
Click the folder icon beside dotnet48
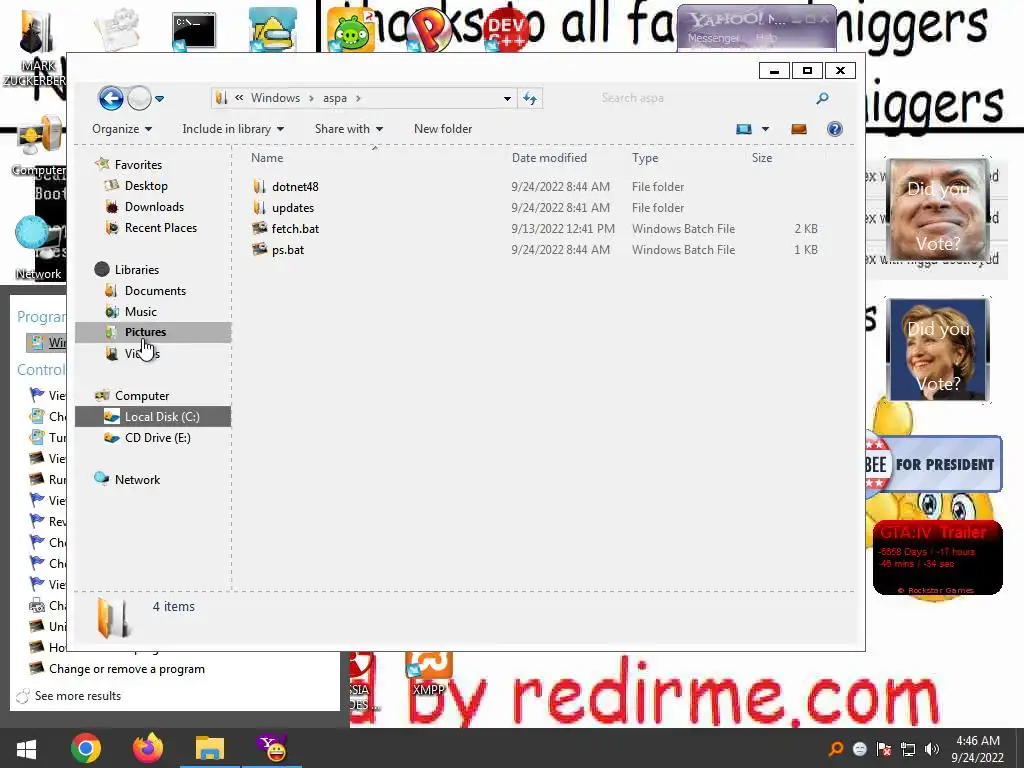click(x=259, y=187)
